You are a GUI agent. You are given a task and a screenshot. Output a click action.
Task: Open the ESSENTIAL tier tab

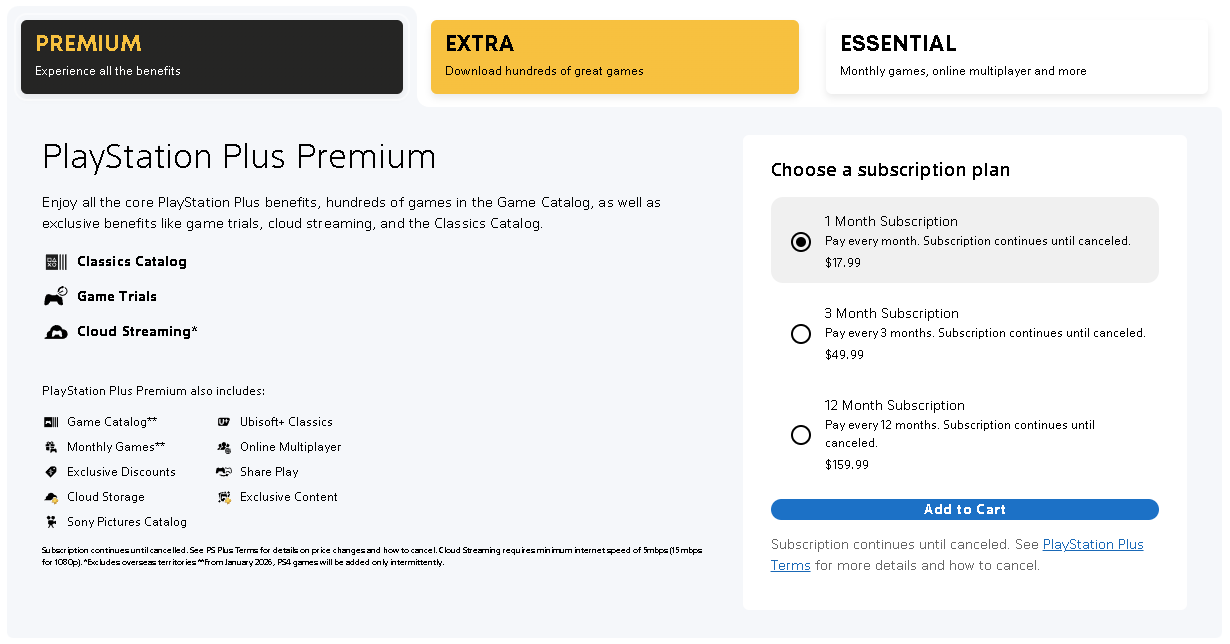coord(1016,56)
